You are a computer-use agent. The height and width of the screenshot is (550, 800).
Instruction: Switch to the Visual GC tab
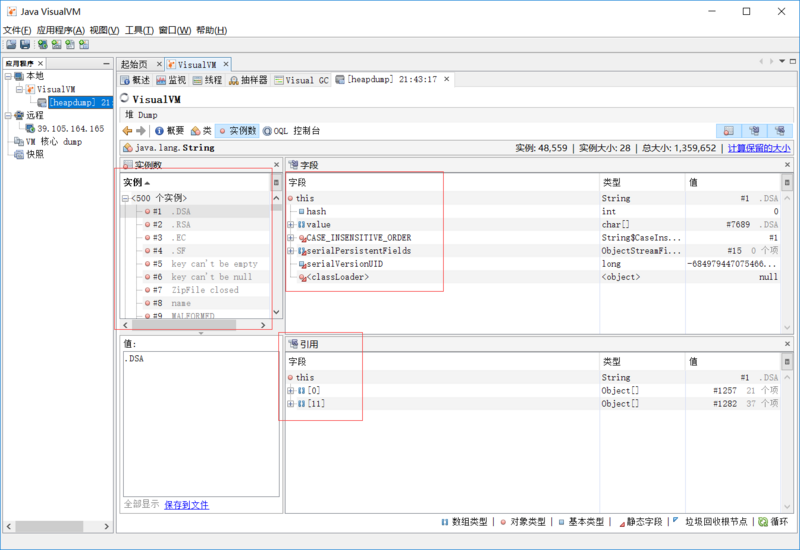point(302,80)
